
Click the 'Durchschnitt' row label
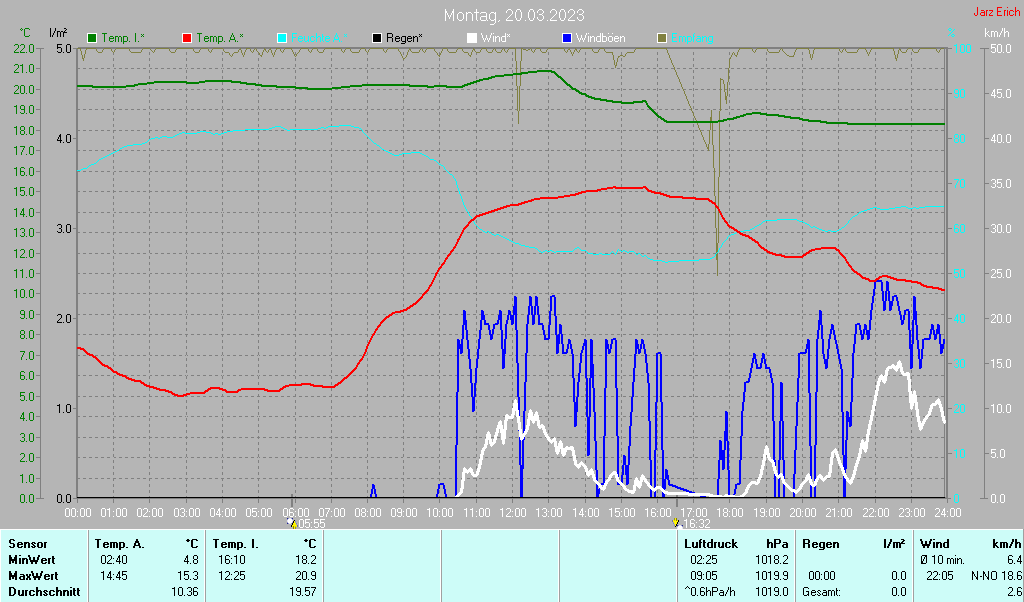(44, 593)
